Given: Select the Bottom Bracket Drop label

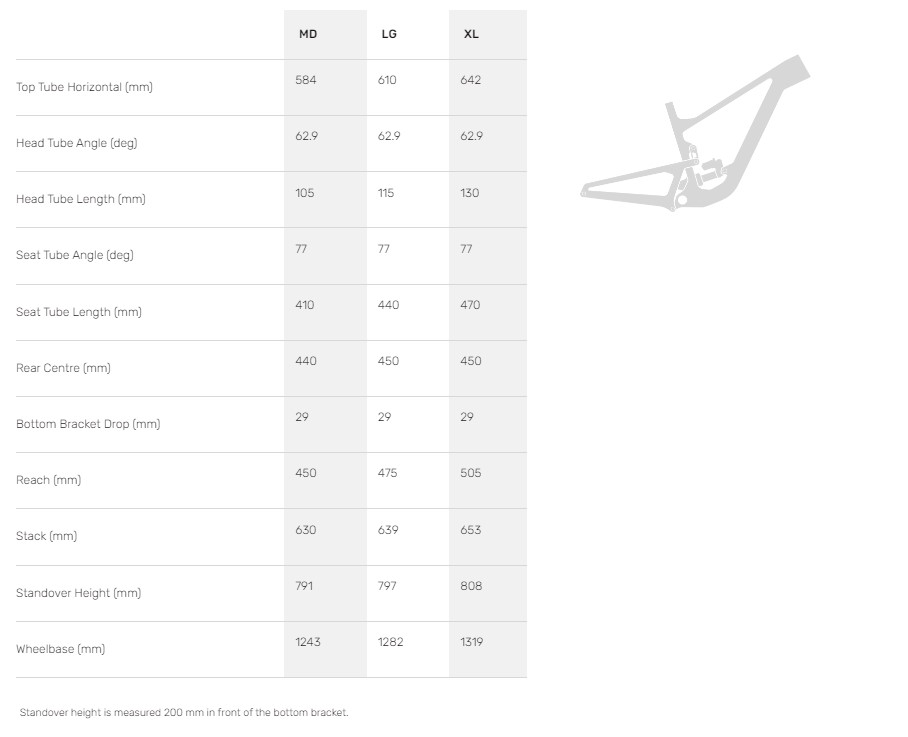Looking at the screenshot, I should (88, 424).
